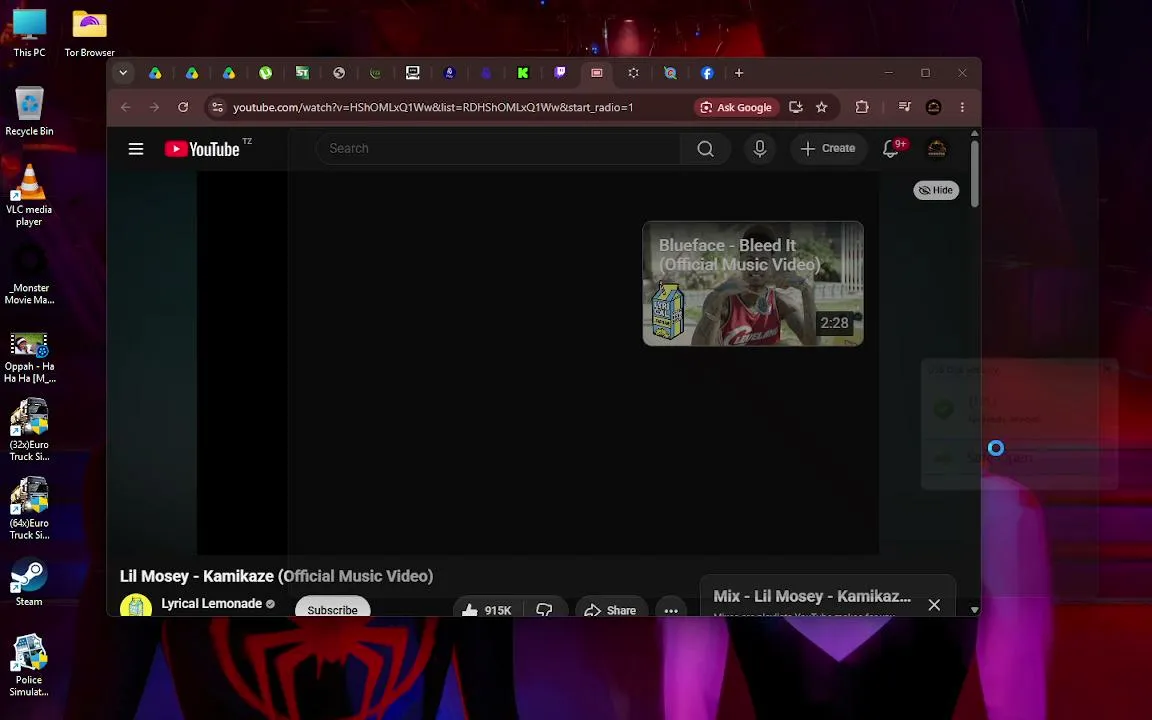
Task: Switch to the Twitch tab
Action: 560,73
